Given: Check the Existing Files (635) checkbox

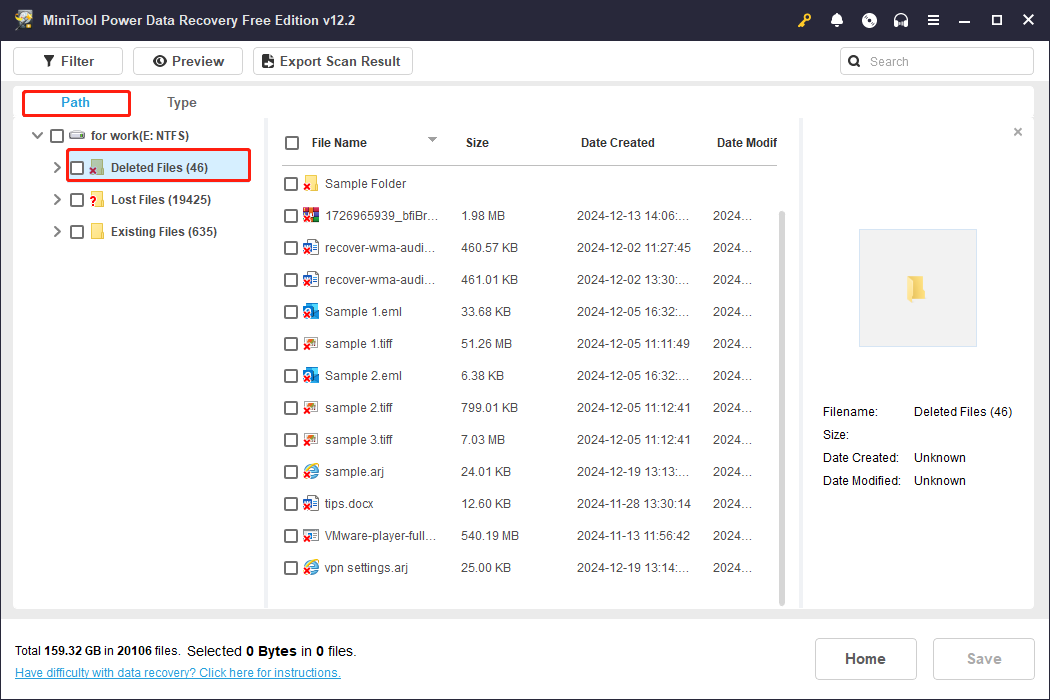Looking at the screenshot, I should (77, 232).
